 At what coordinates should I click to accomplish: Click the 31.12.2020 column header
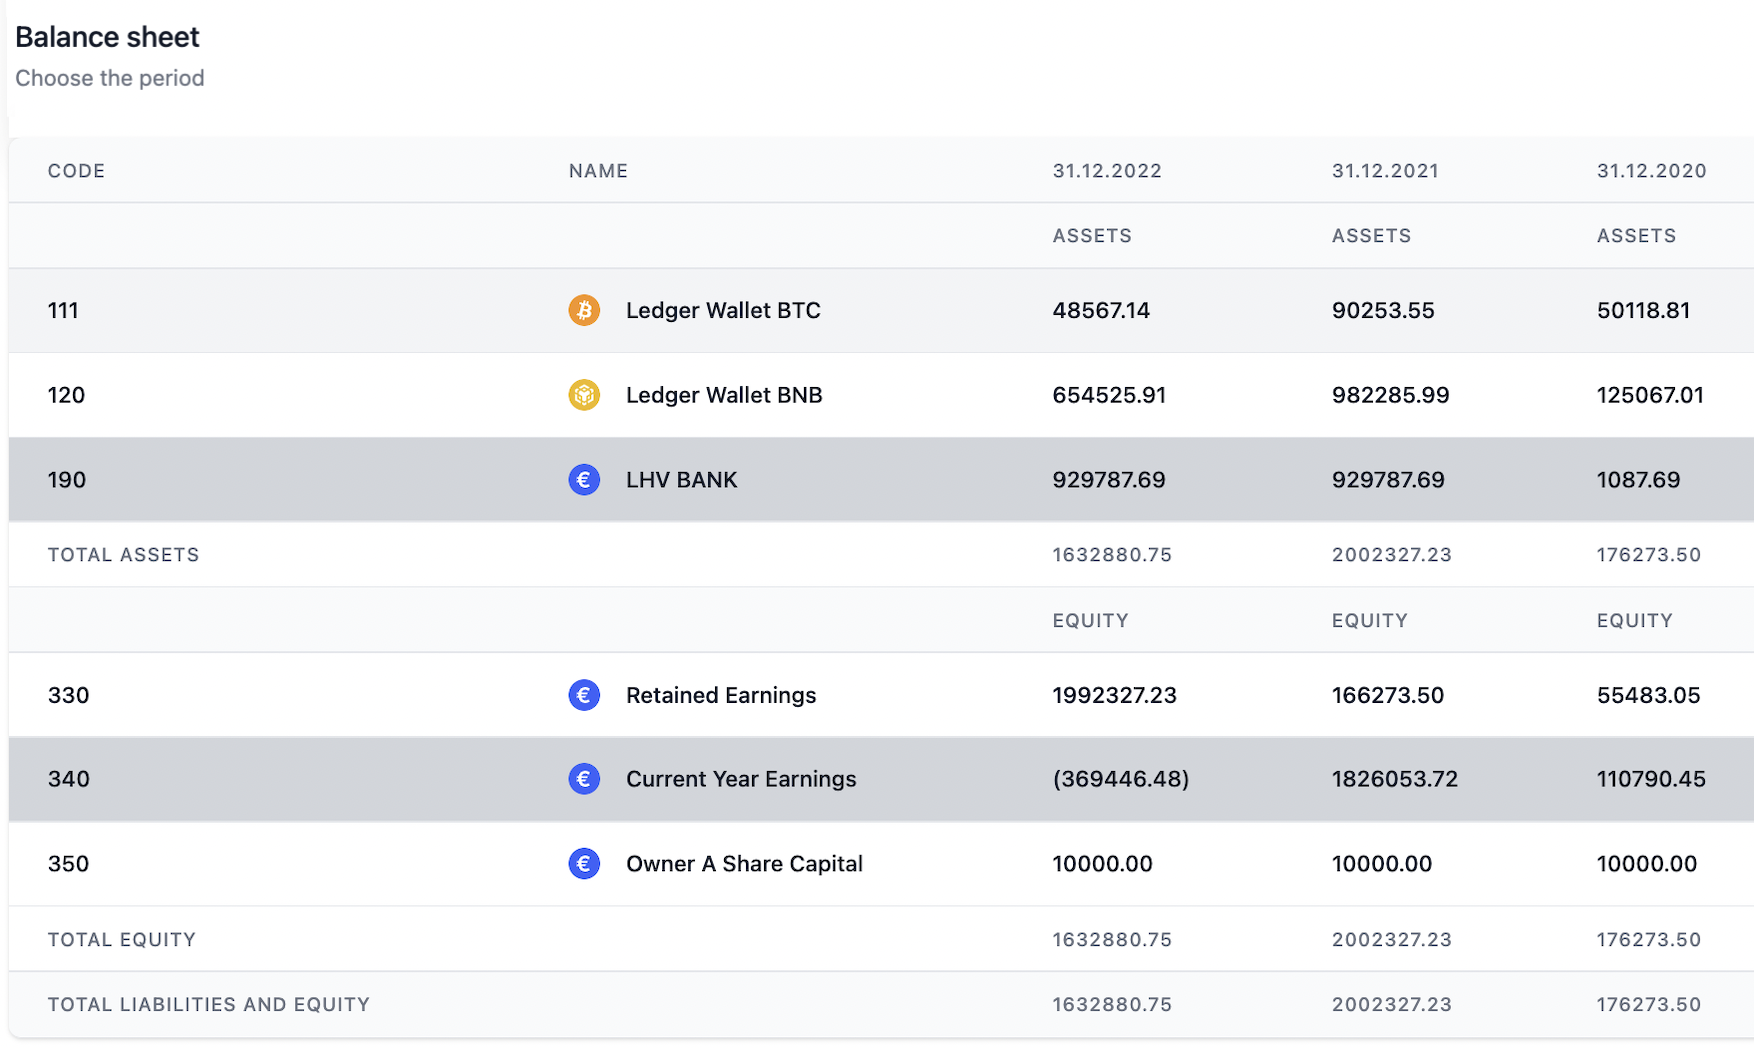coord(1652,171)
